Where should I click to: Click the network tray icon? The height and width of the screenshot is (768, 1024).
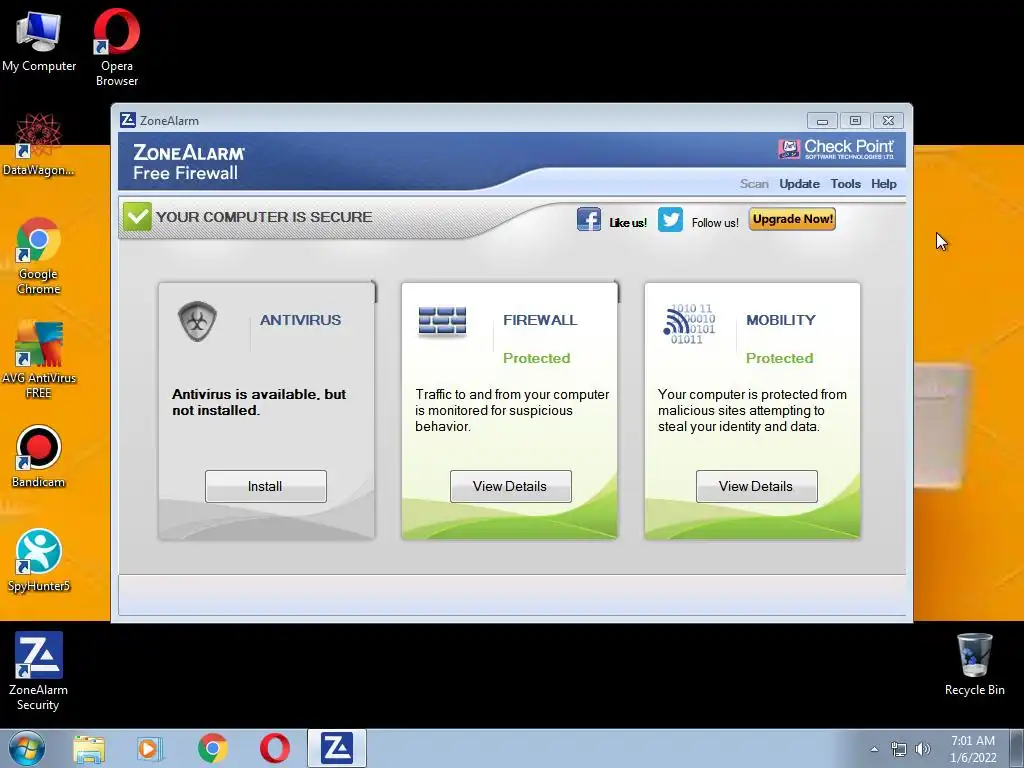(x=899, y=749)
